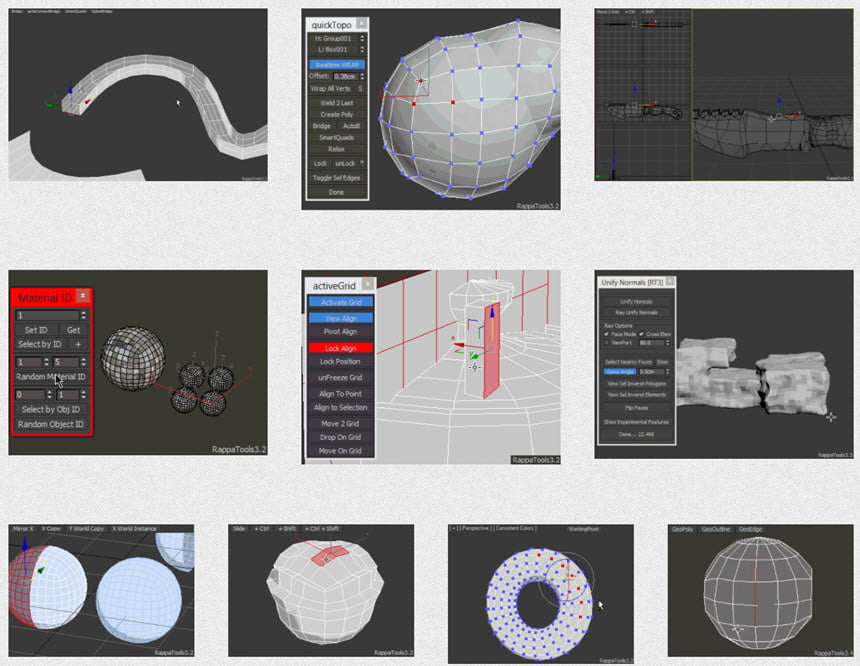Click Show Experimental Features
The image size is (860, 666).
[x=636, y=422]
